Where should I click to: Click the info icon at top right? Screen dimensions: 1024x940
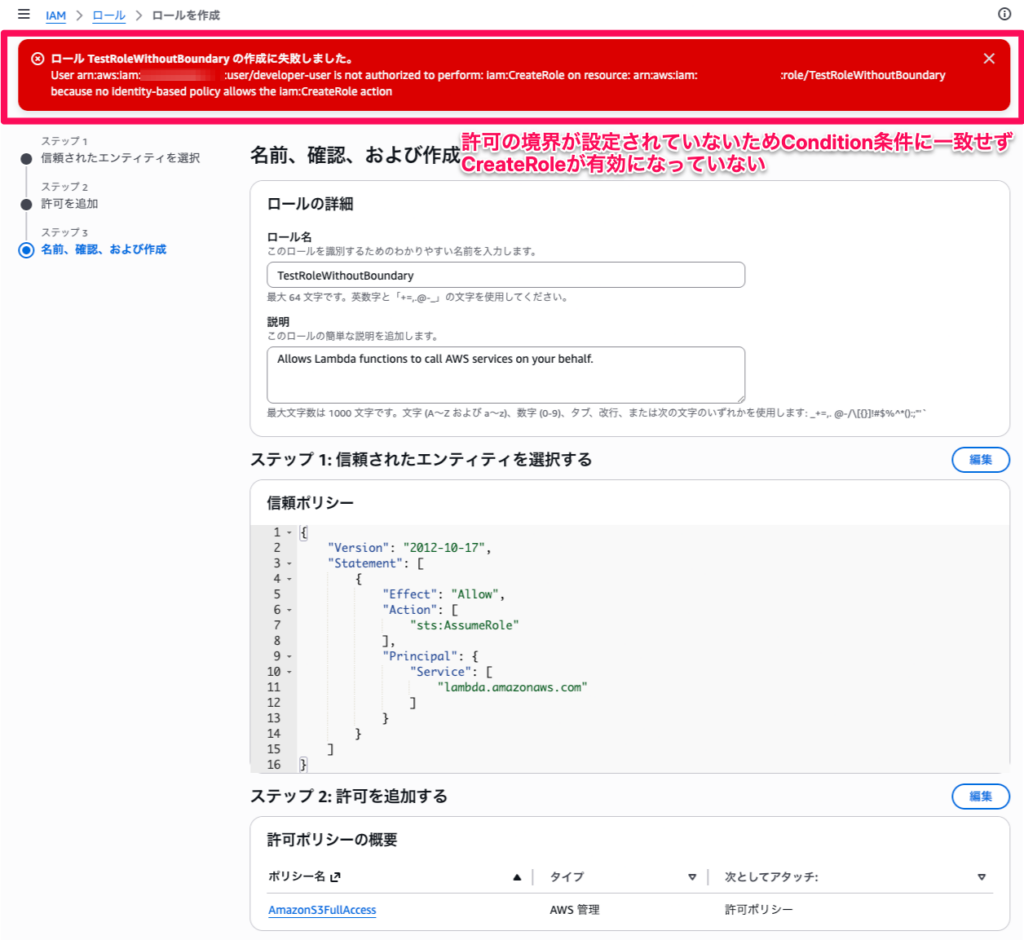[x=1004, y=15]
